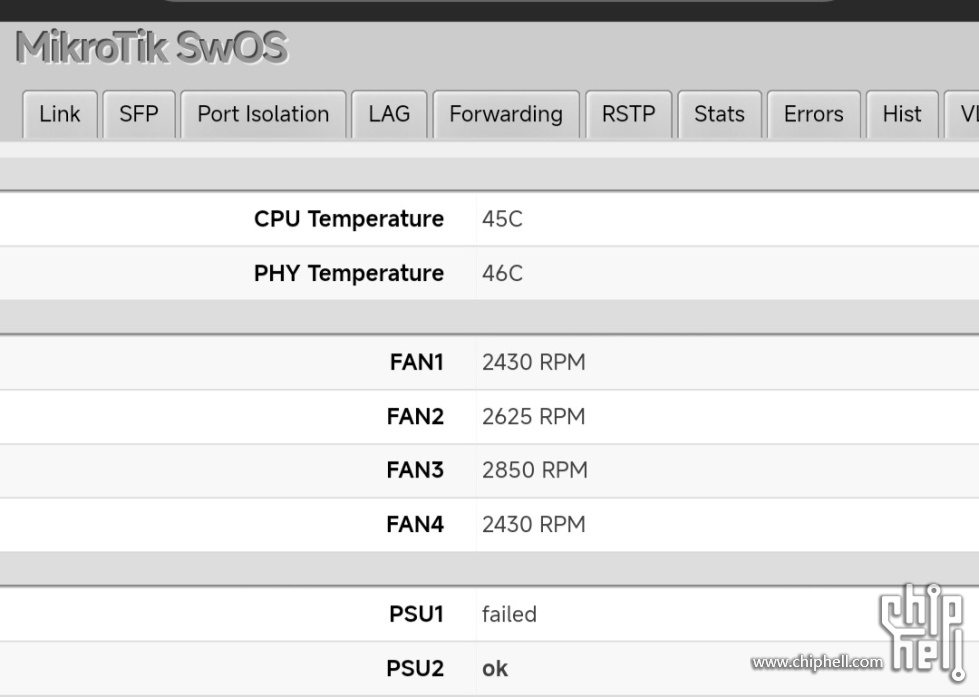Switch to the Hist tab
Viewport: 979px width, 697px height.
[902, 114]
